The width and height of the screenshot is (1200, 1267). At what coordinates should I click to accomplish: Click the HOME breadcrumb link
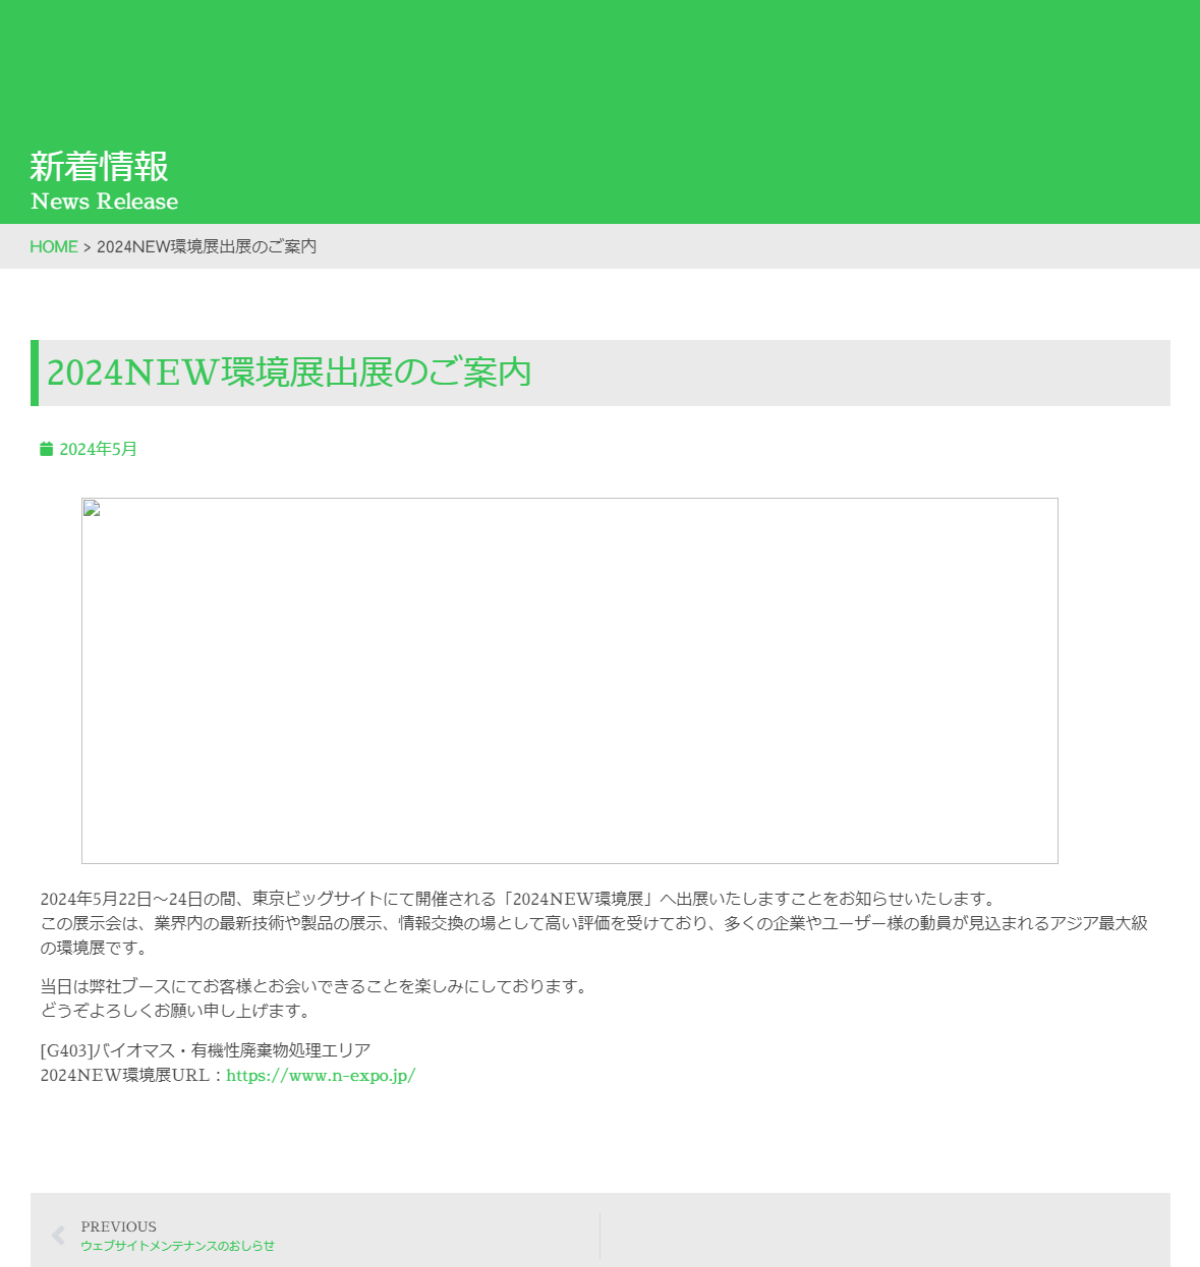[x=53, y=247]
